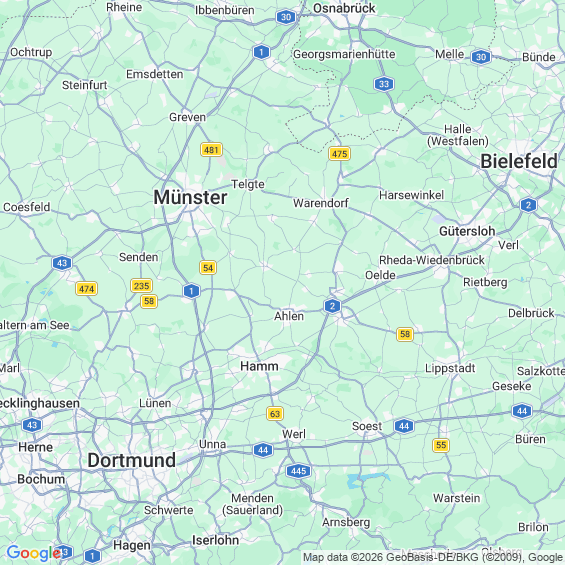Click the blue 445 highway shield
The image size is (565, 565).
point(298,471)
